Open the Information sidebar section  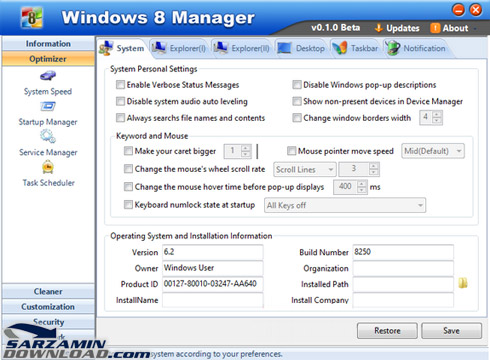tap(48, 44)
